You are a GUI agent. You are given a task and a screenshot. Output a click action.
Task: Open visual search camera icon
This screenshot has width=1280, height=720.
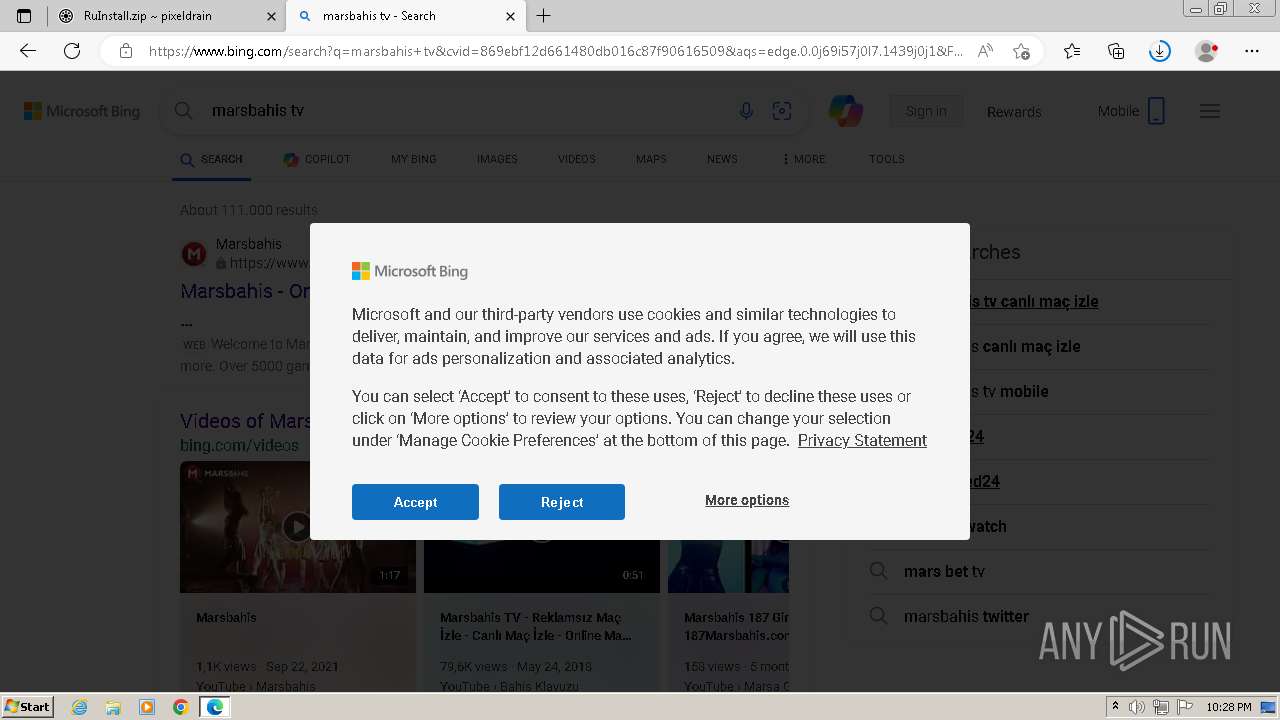pos(782,111)
